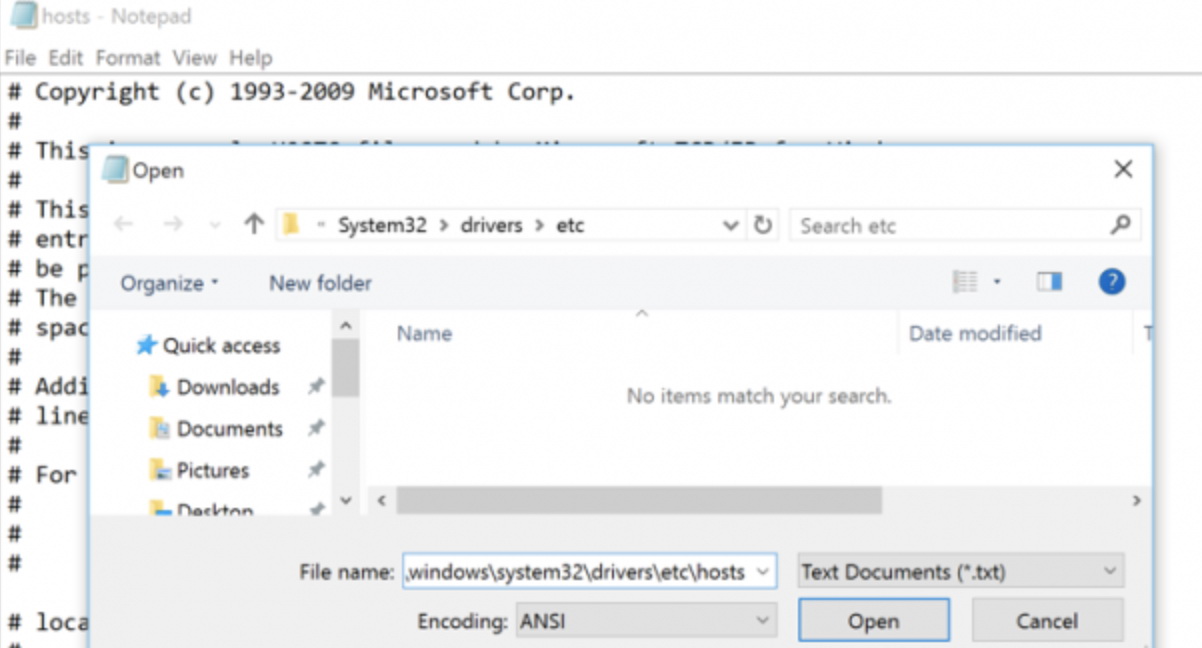Open the File menu in Notepad
Image resolution: width=1202 pixels, height=648 pixels.
coord(20,58)
